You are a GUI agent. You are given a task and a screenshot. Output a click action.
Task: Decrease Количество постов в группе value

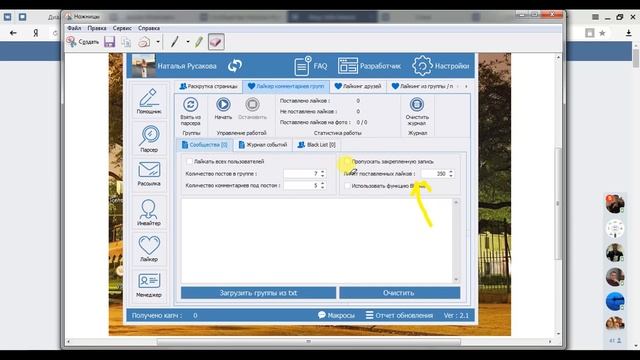point(322,176)
